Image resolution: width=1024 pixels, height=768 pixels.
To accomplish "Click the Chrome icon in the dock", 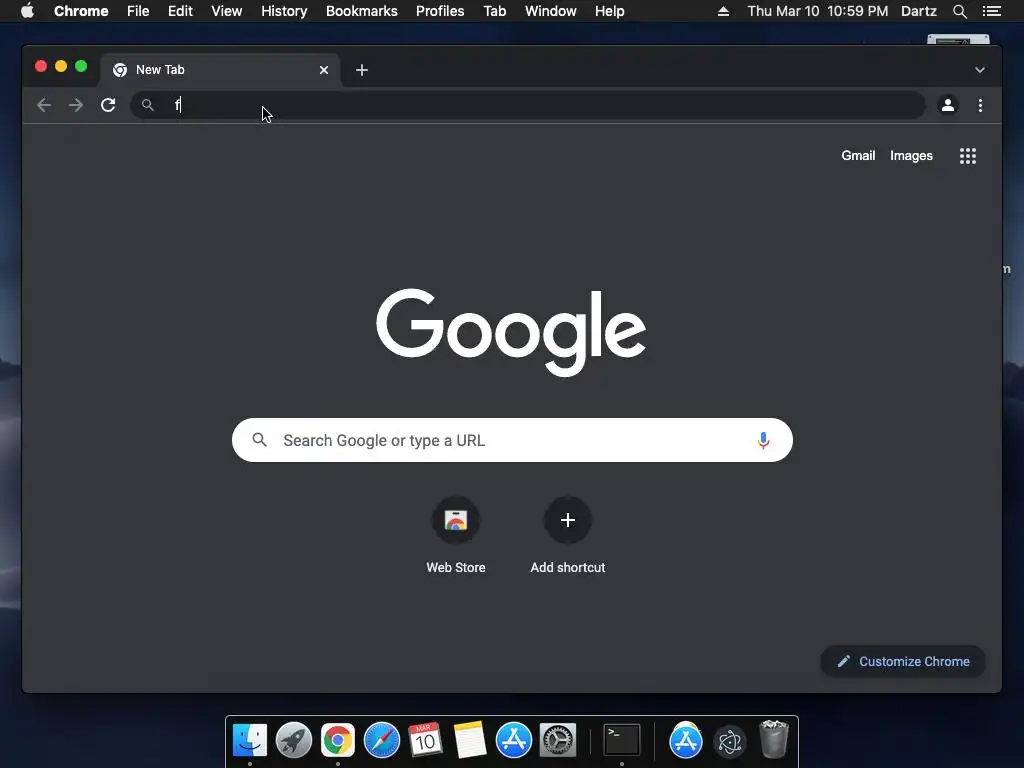I will [338, 741].
